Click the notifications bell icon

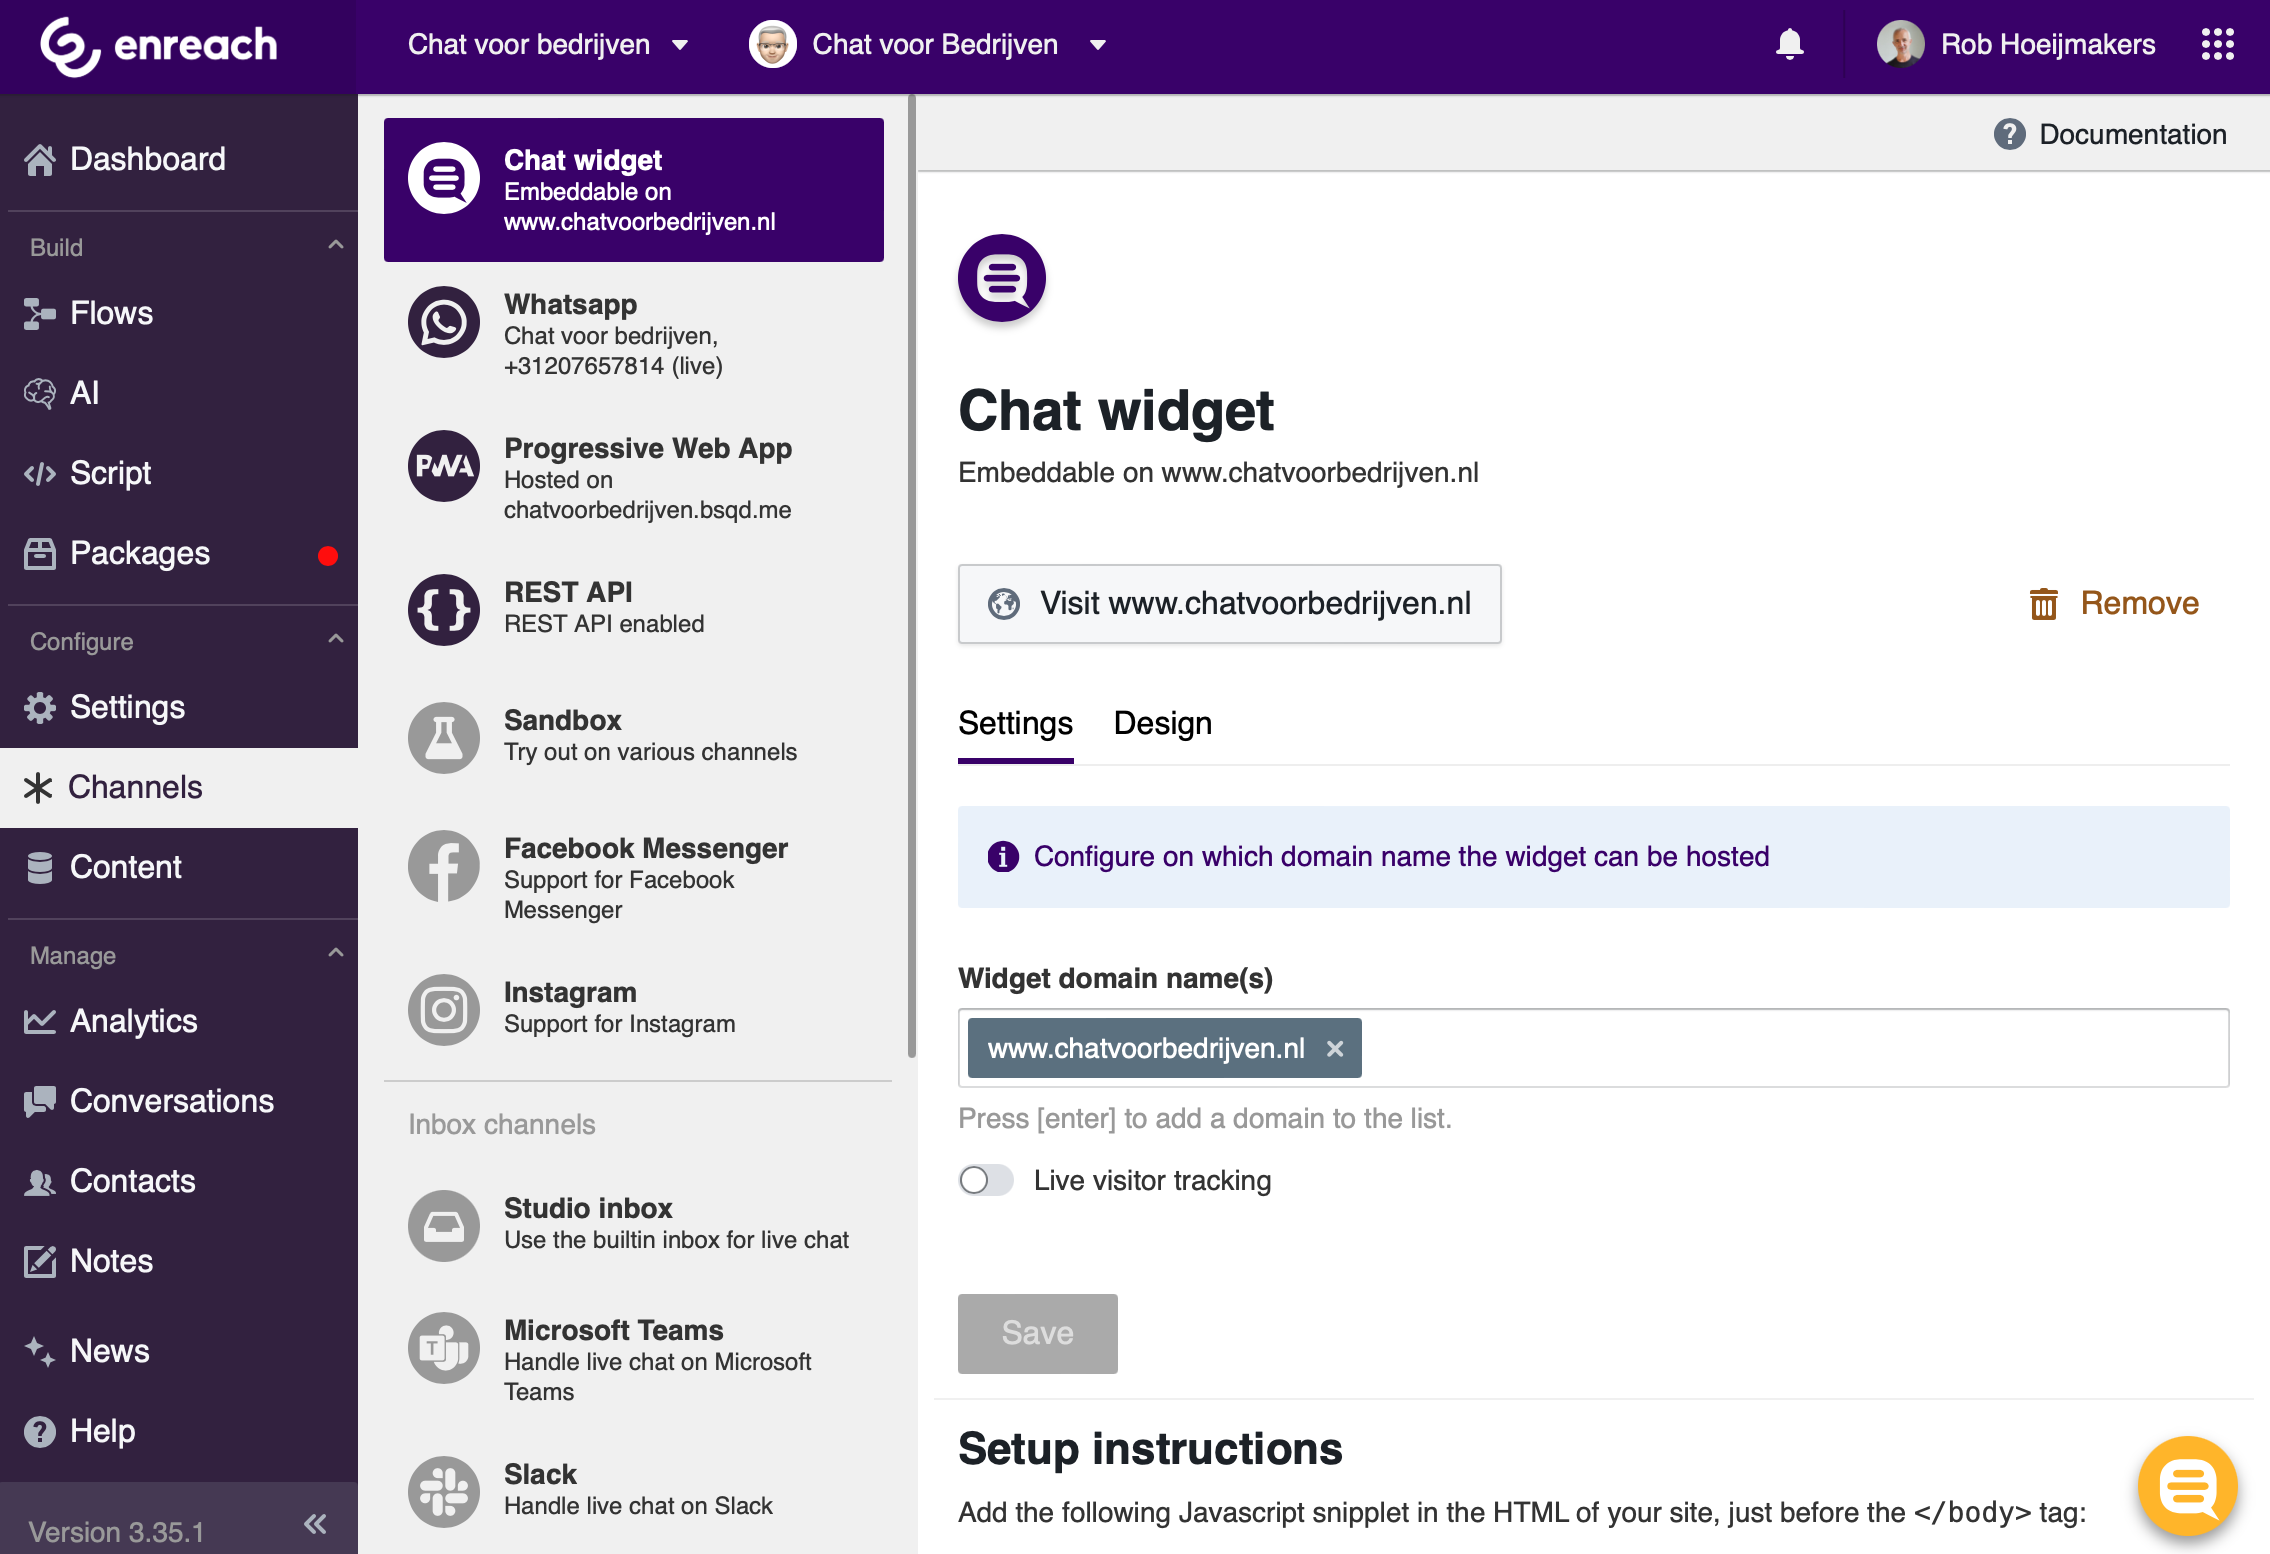pos(1789,45)
